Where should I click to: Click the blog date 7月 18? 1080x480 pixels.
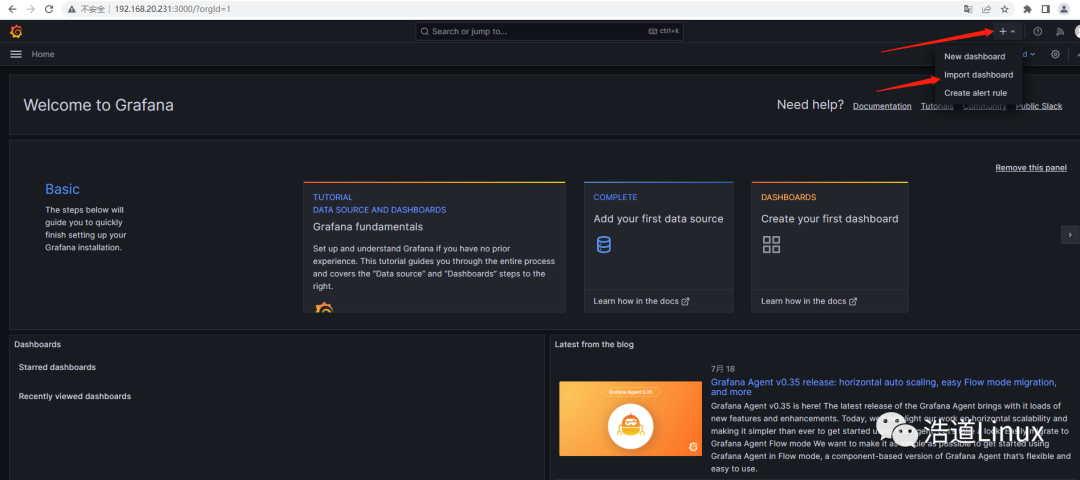[723, 369]
